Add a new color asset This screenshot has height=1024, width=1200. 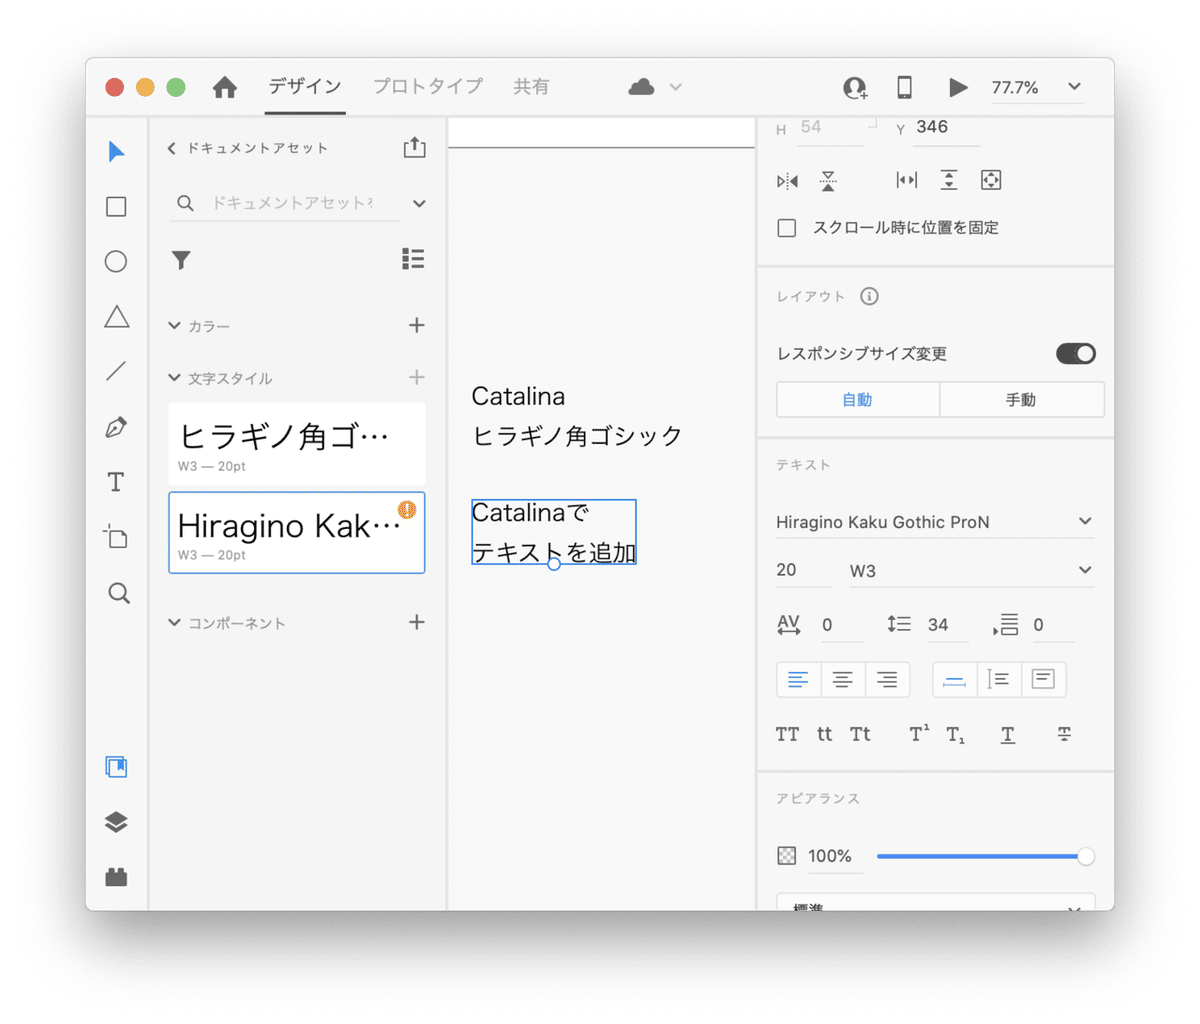[417, 326]
